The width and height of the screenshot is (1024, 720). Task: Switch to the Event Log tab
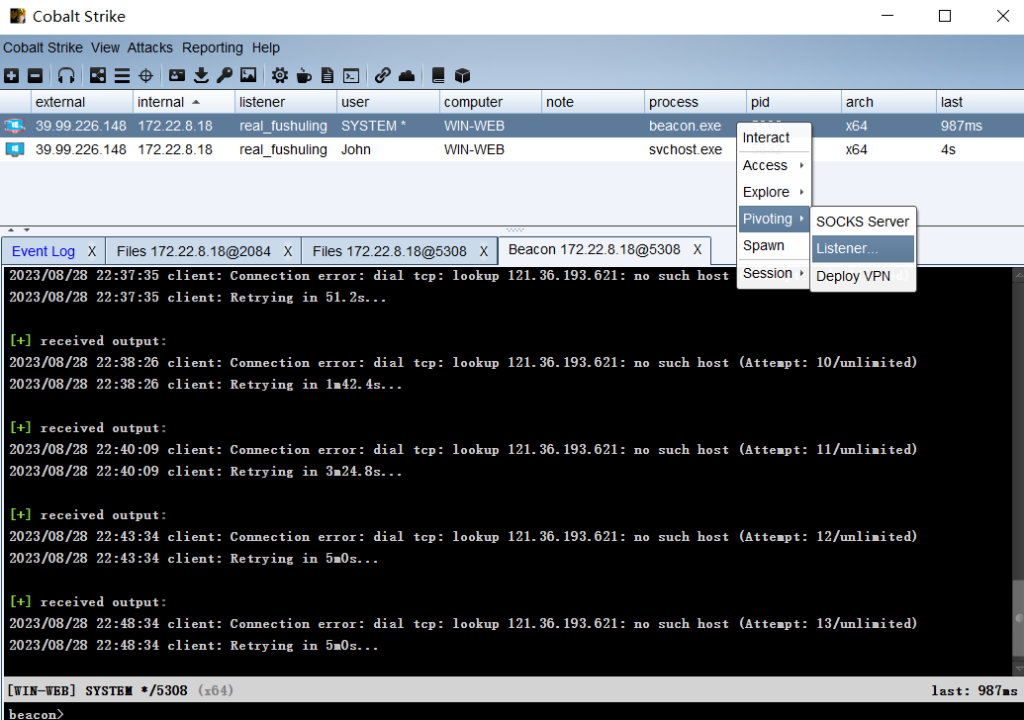click(43, 251)
